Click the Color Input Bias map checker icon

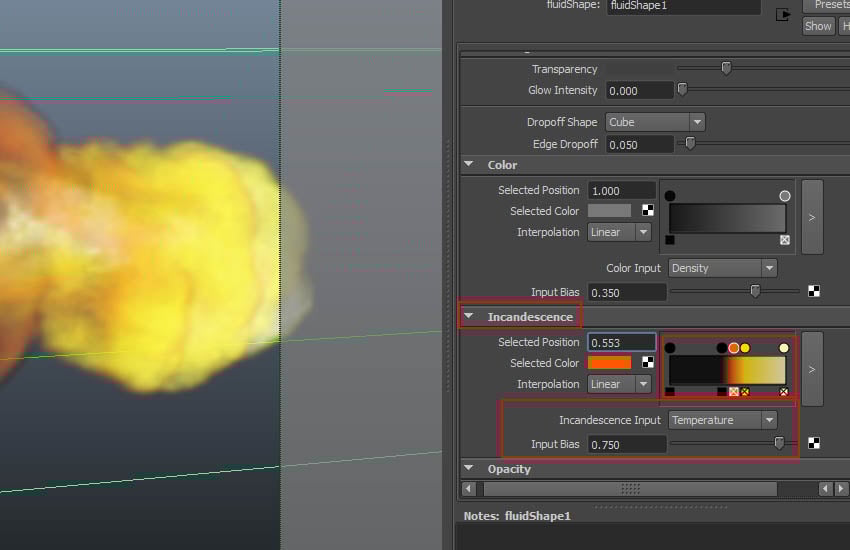point(814,292)
